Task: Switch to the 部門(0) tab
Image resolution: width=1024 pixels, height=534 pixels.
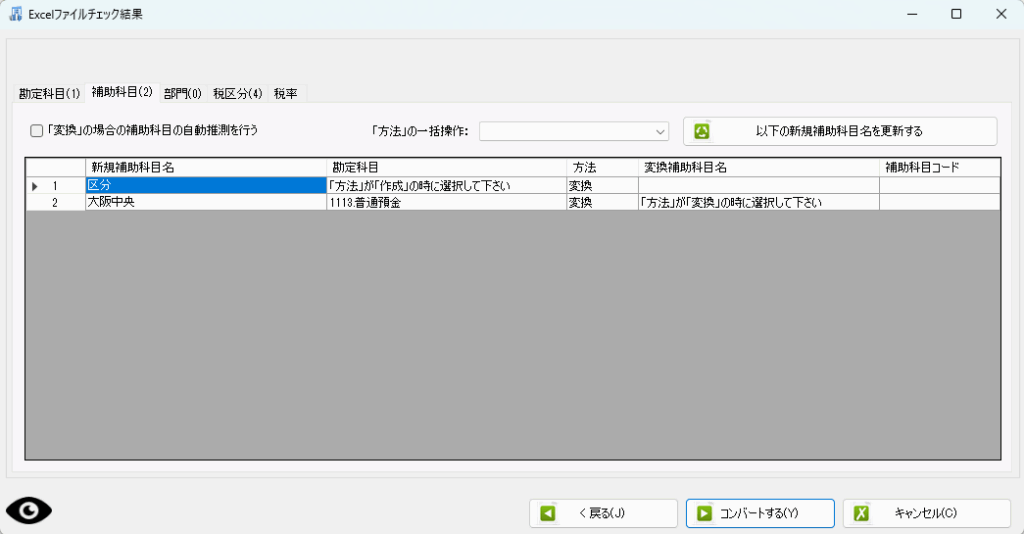Action: pos(183,93)
